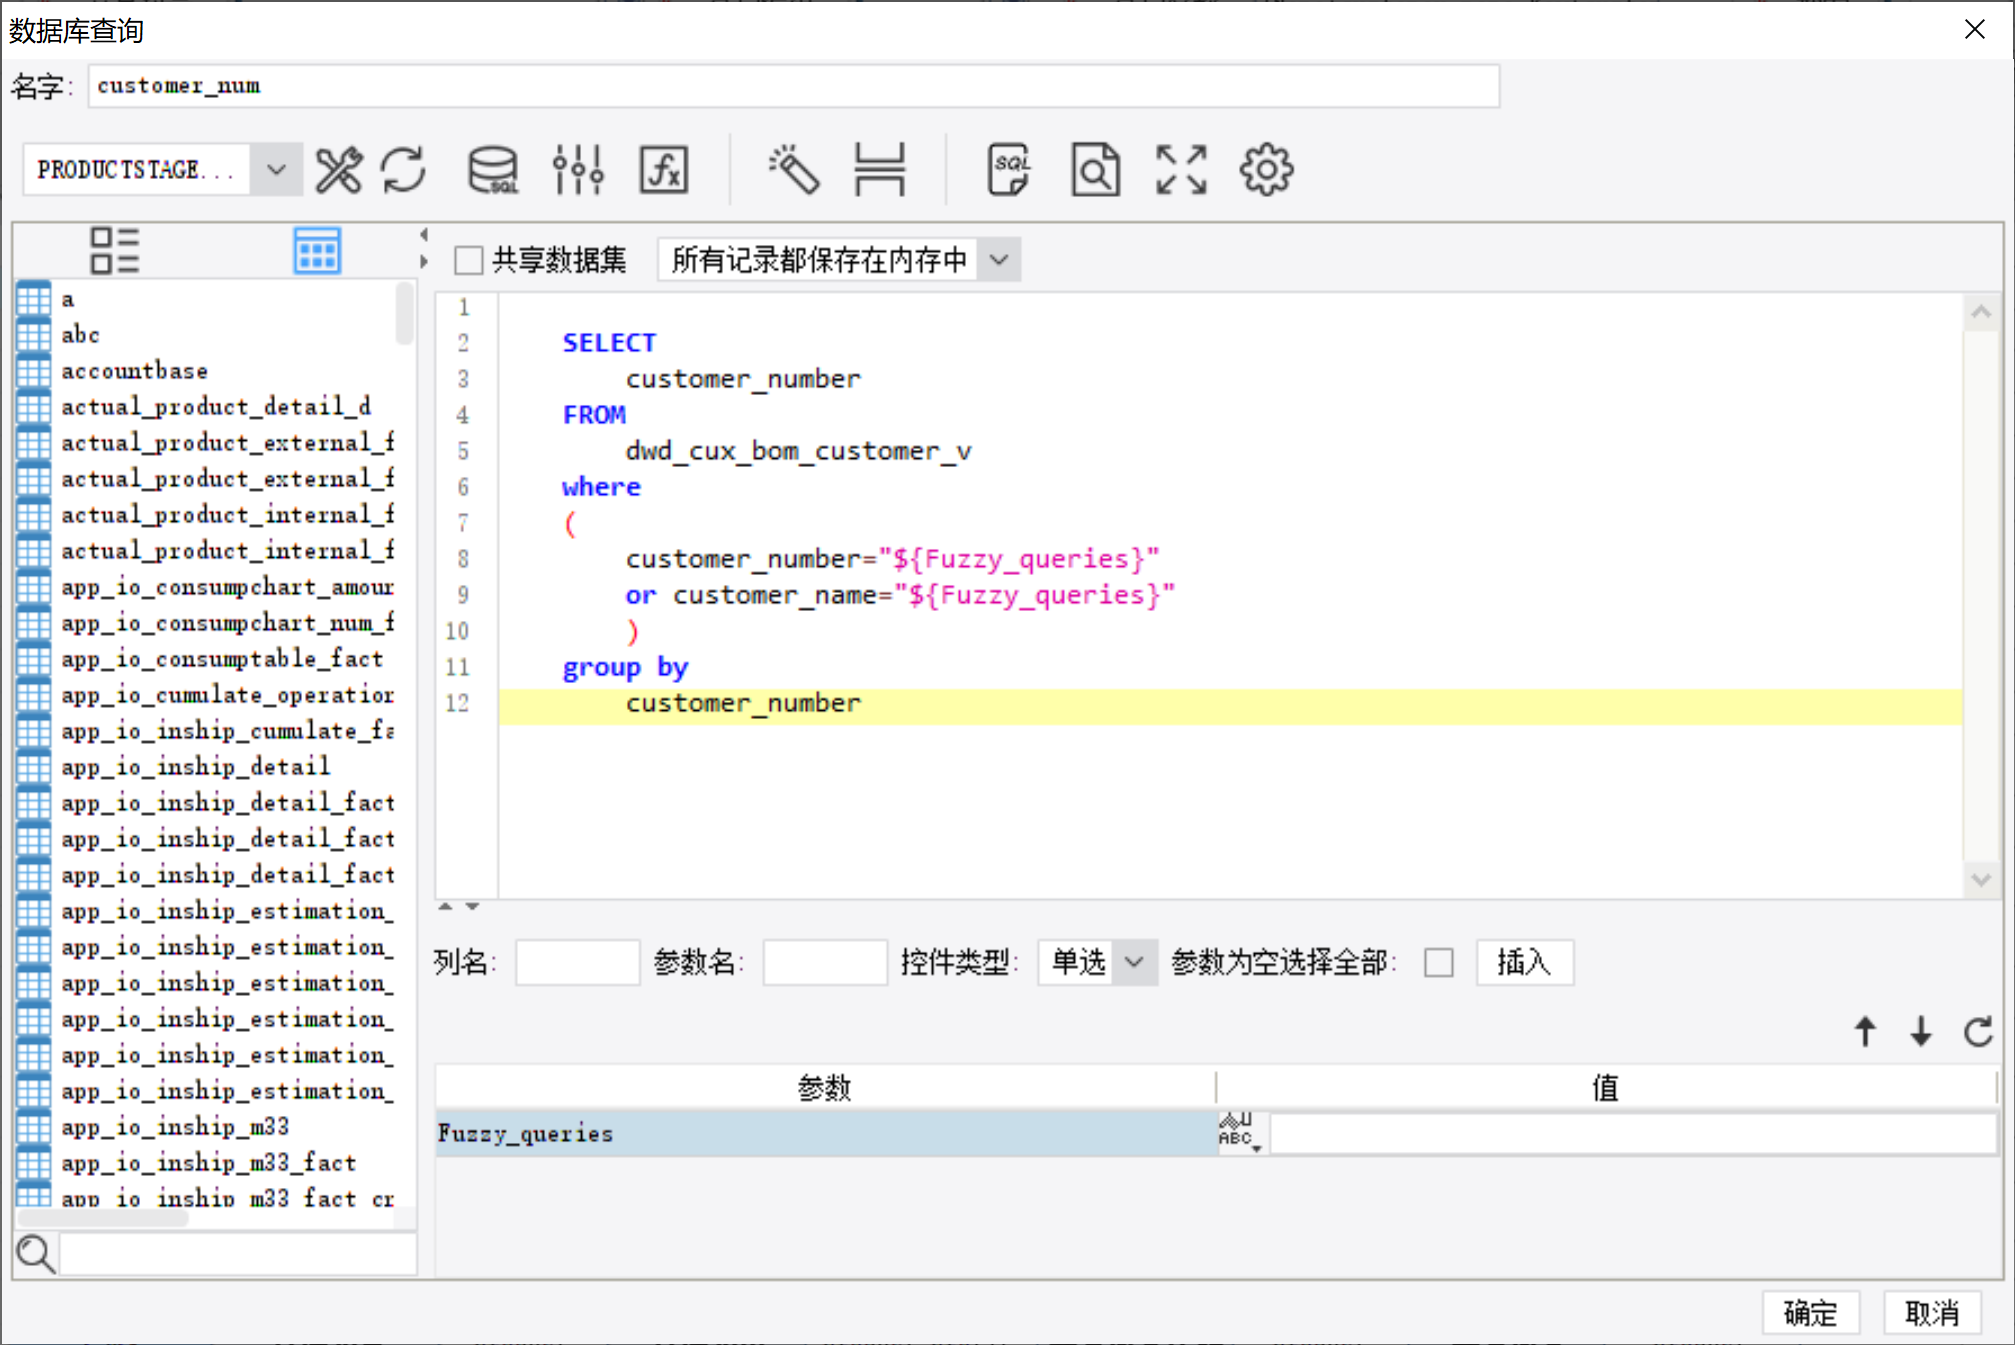Move parameter down with the down arrow
Image resolution: width=2015 pixels, height=1345 pixels.
pos(1921,1031)
